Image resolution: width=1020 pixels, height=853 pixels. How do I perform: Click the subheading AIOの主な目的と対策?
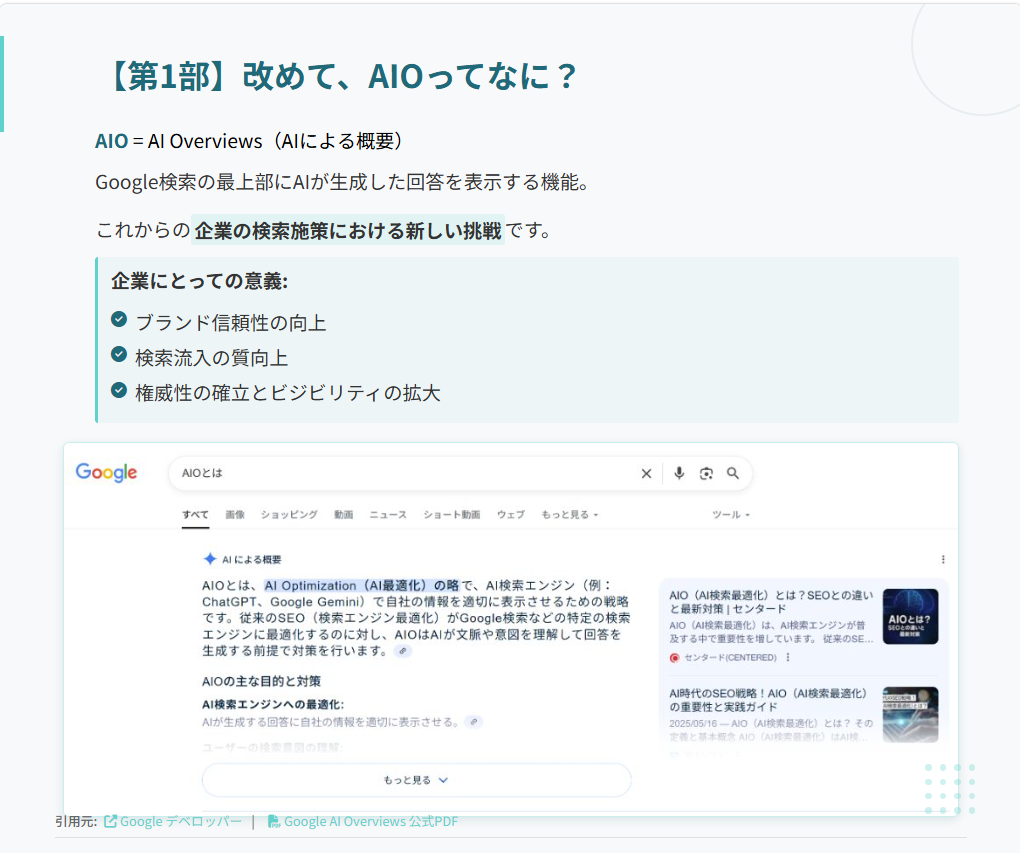[x=262, y=681]
